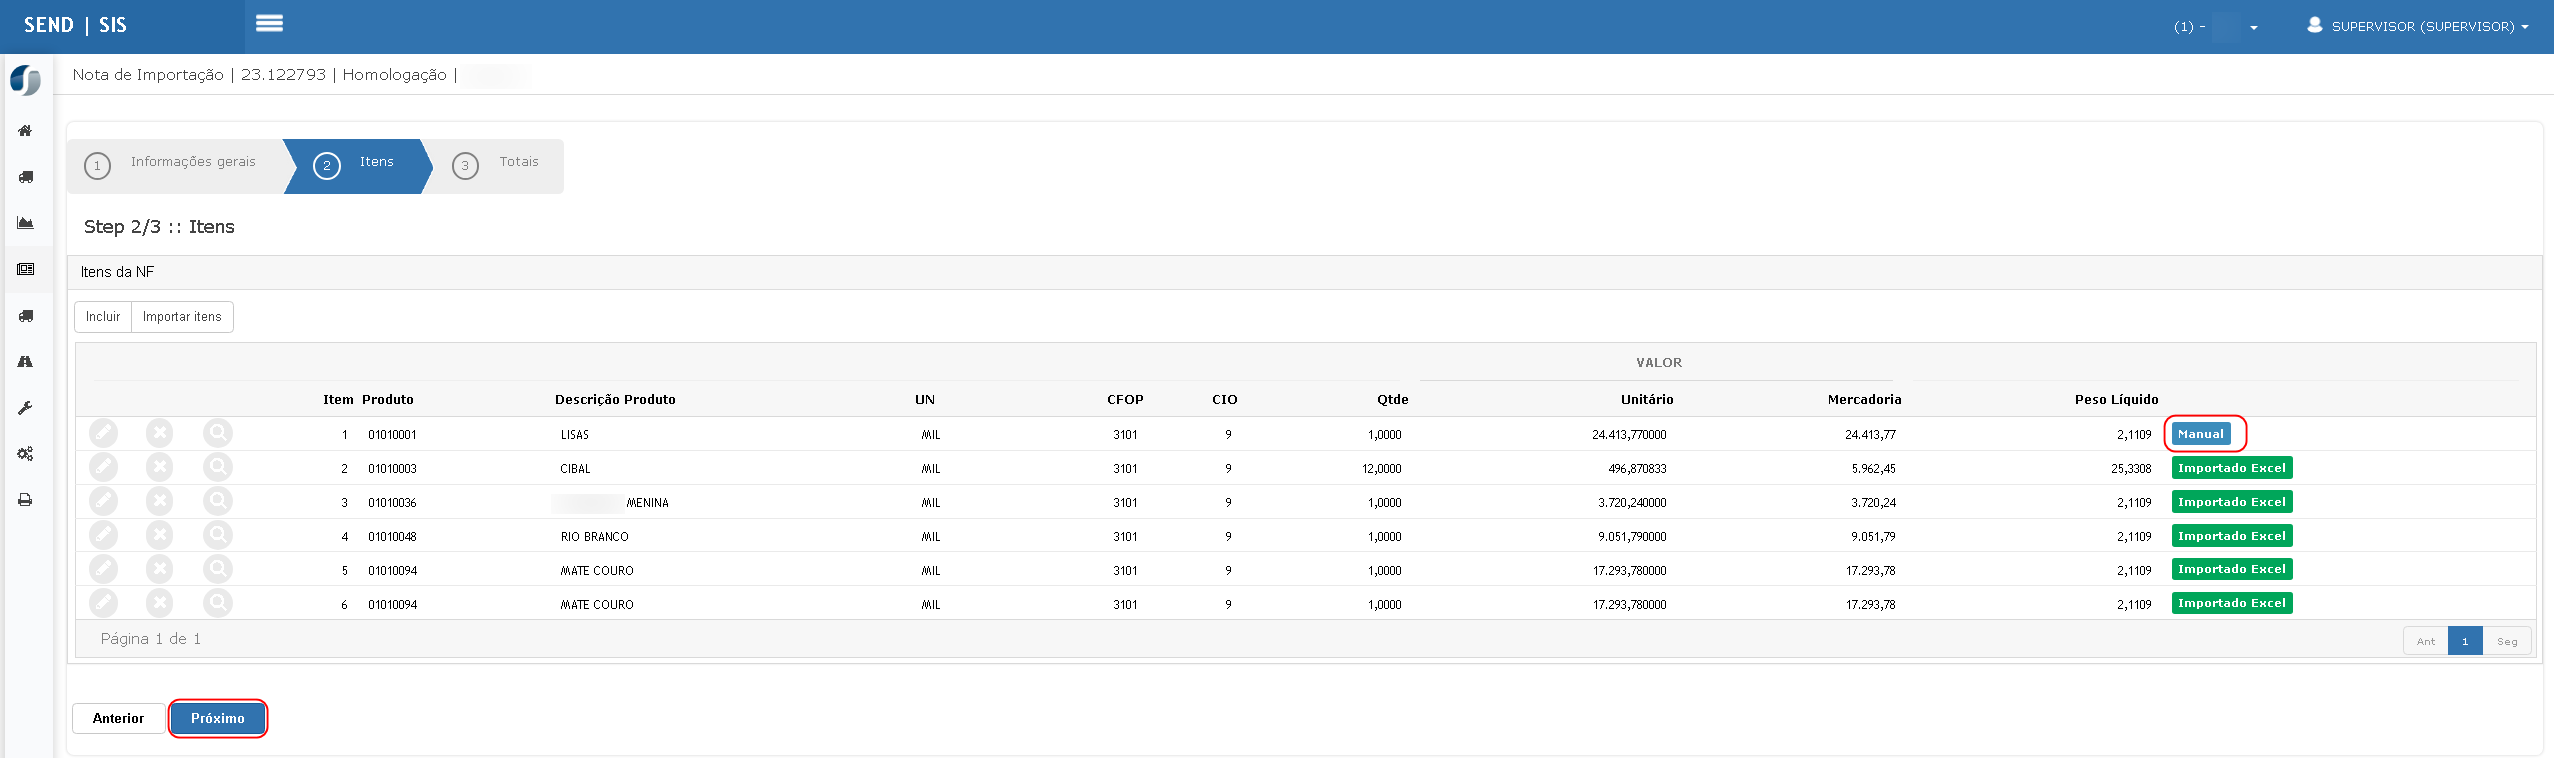
Task: Click the Próximo button
Action: [218, 718]
